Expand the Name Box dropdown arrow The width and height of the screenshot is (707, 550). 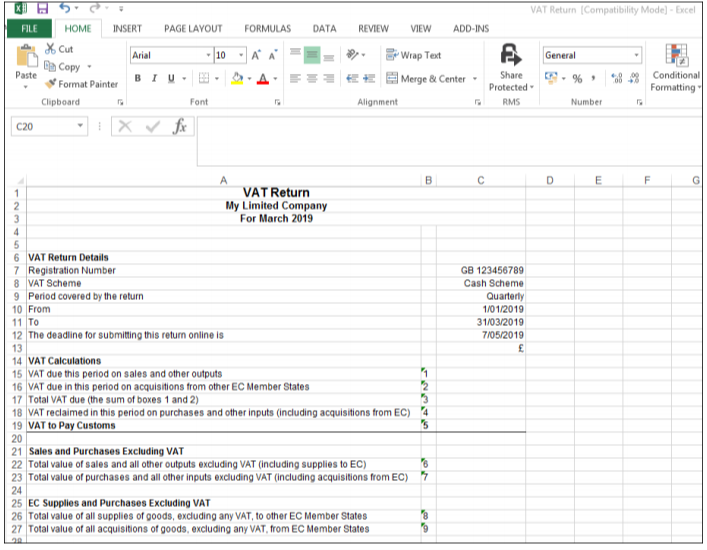coord(80,126)
